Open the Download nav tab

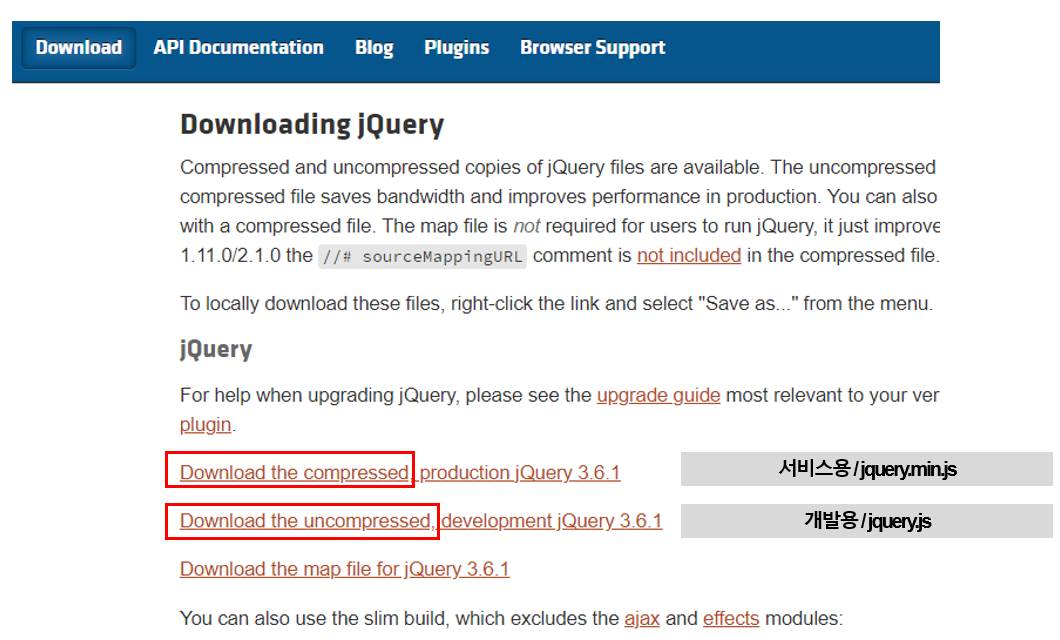click(78, 48)
